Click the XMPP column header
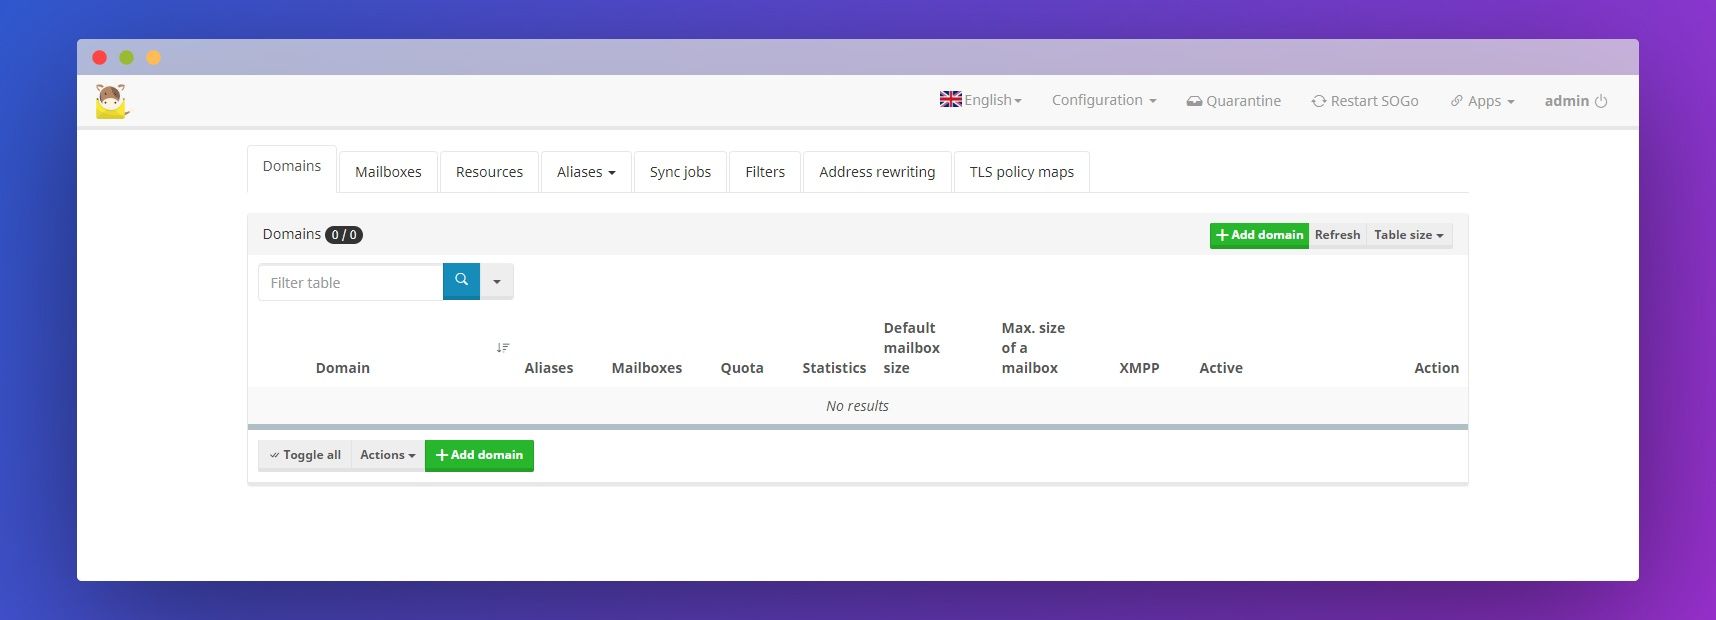This screenshot has width=1716, height=620. pos(1139,368)
